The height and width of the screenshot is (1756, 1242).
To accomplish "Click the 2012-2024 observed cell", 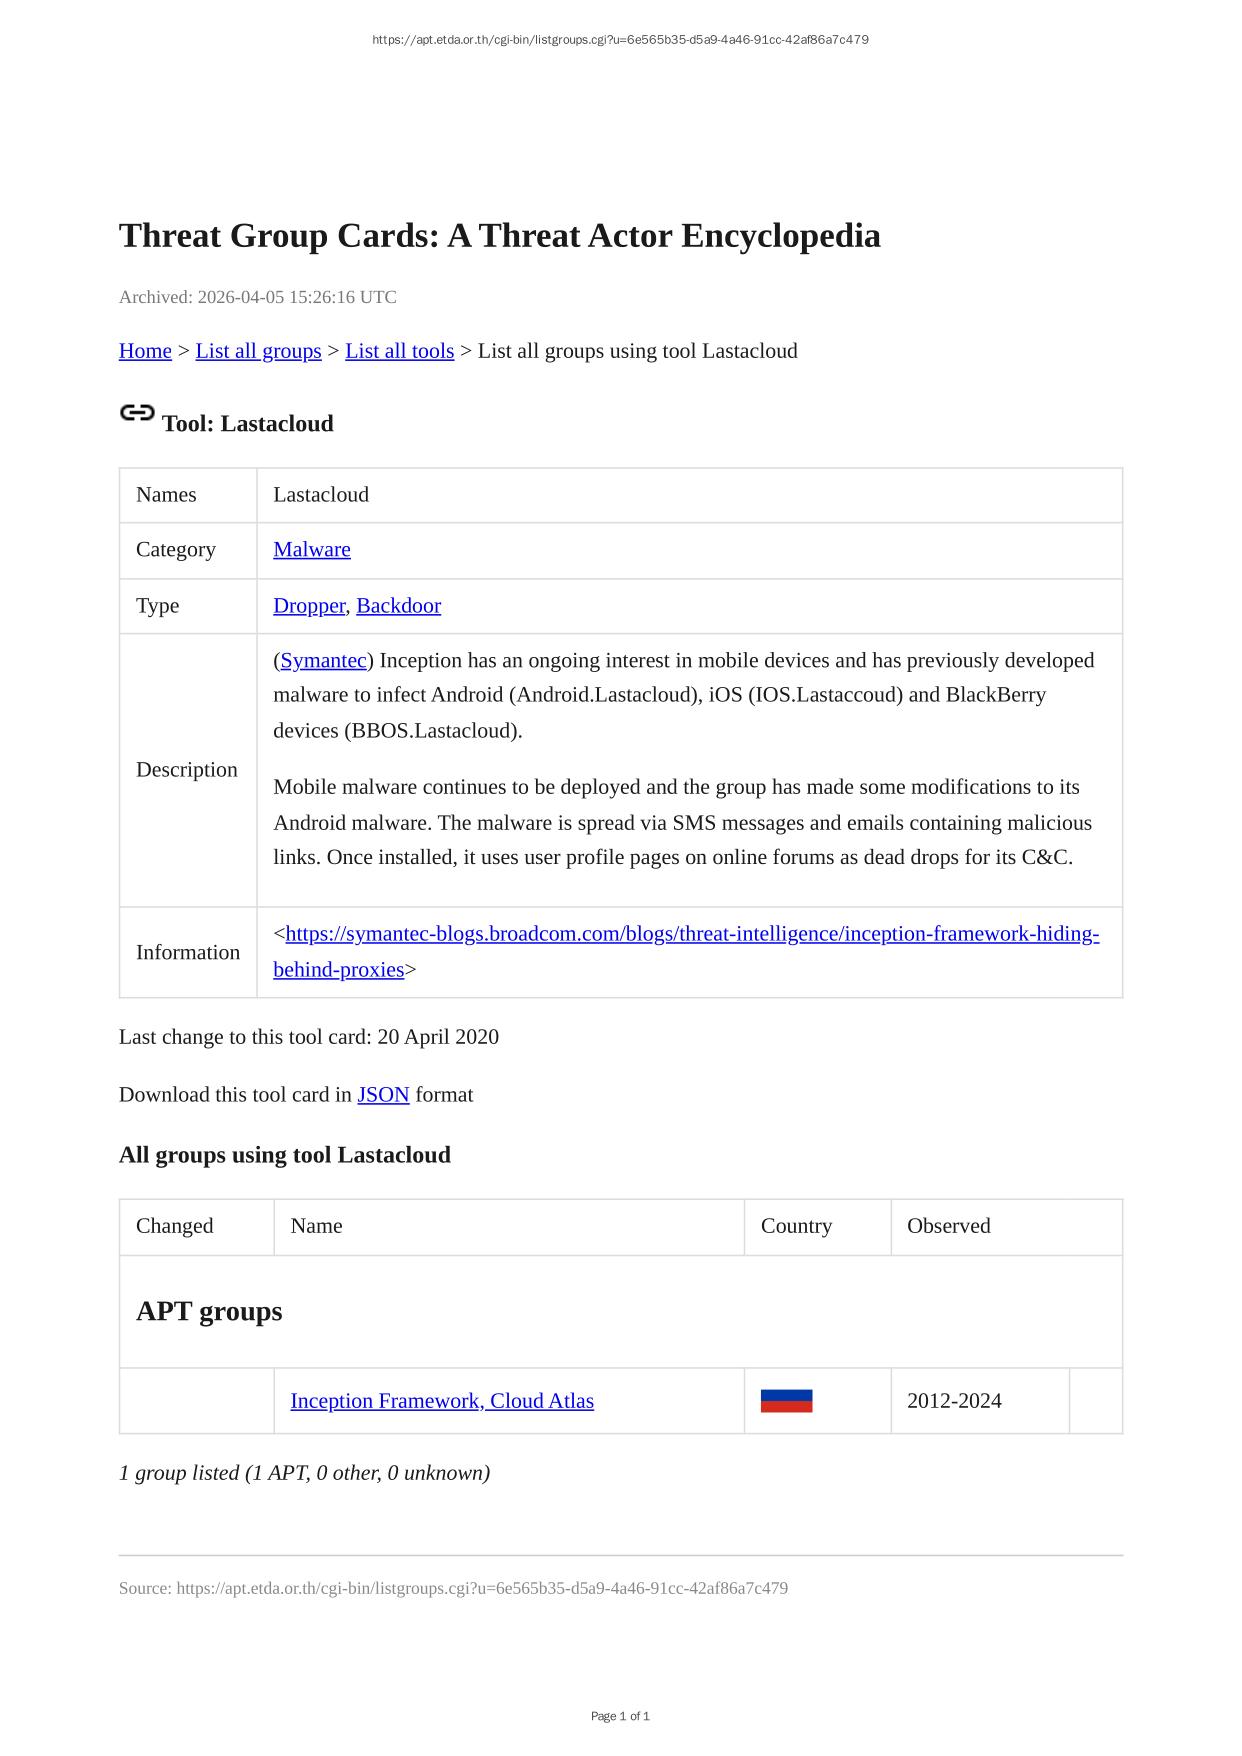I will tap(953, 1400).
